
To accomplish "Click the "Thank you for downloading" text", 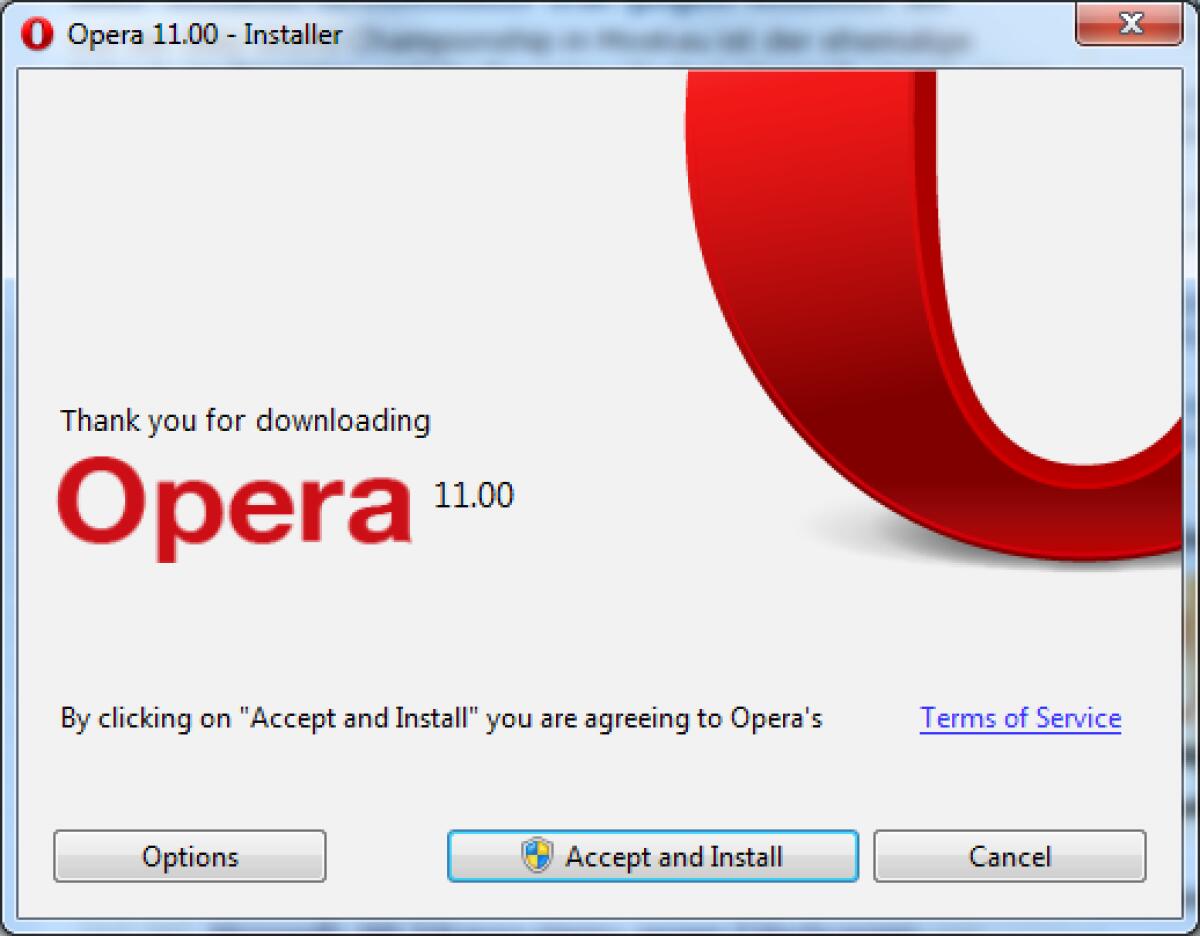I will (245, 421).
